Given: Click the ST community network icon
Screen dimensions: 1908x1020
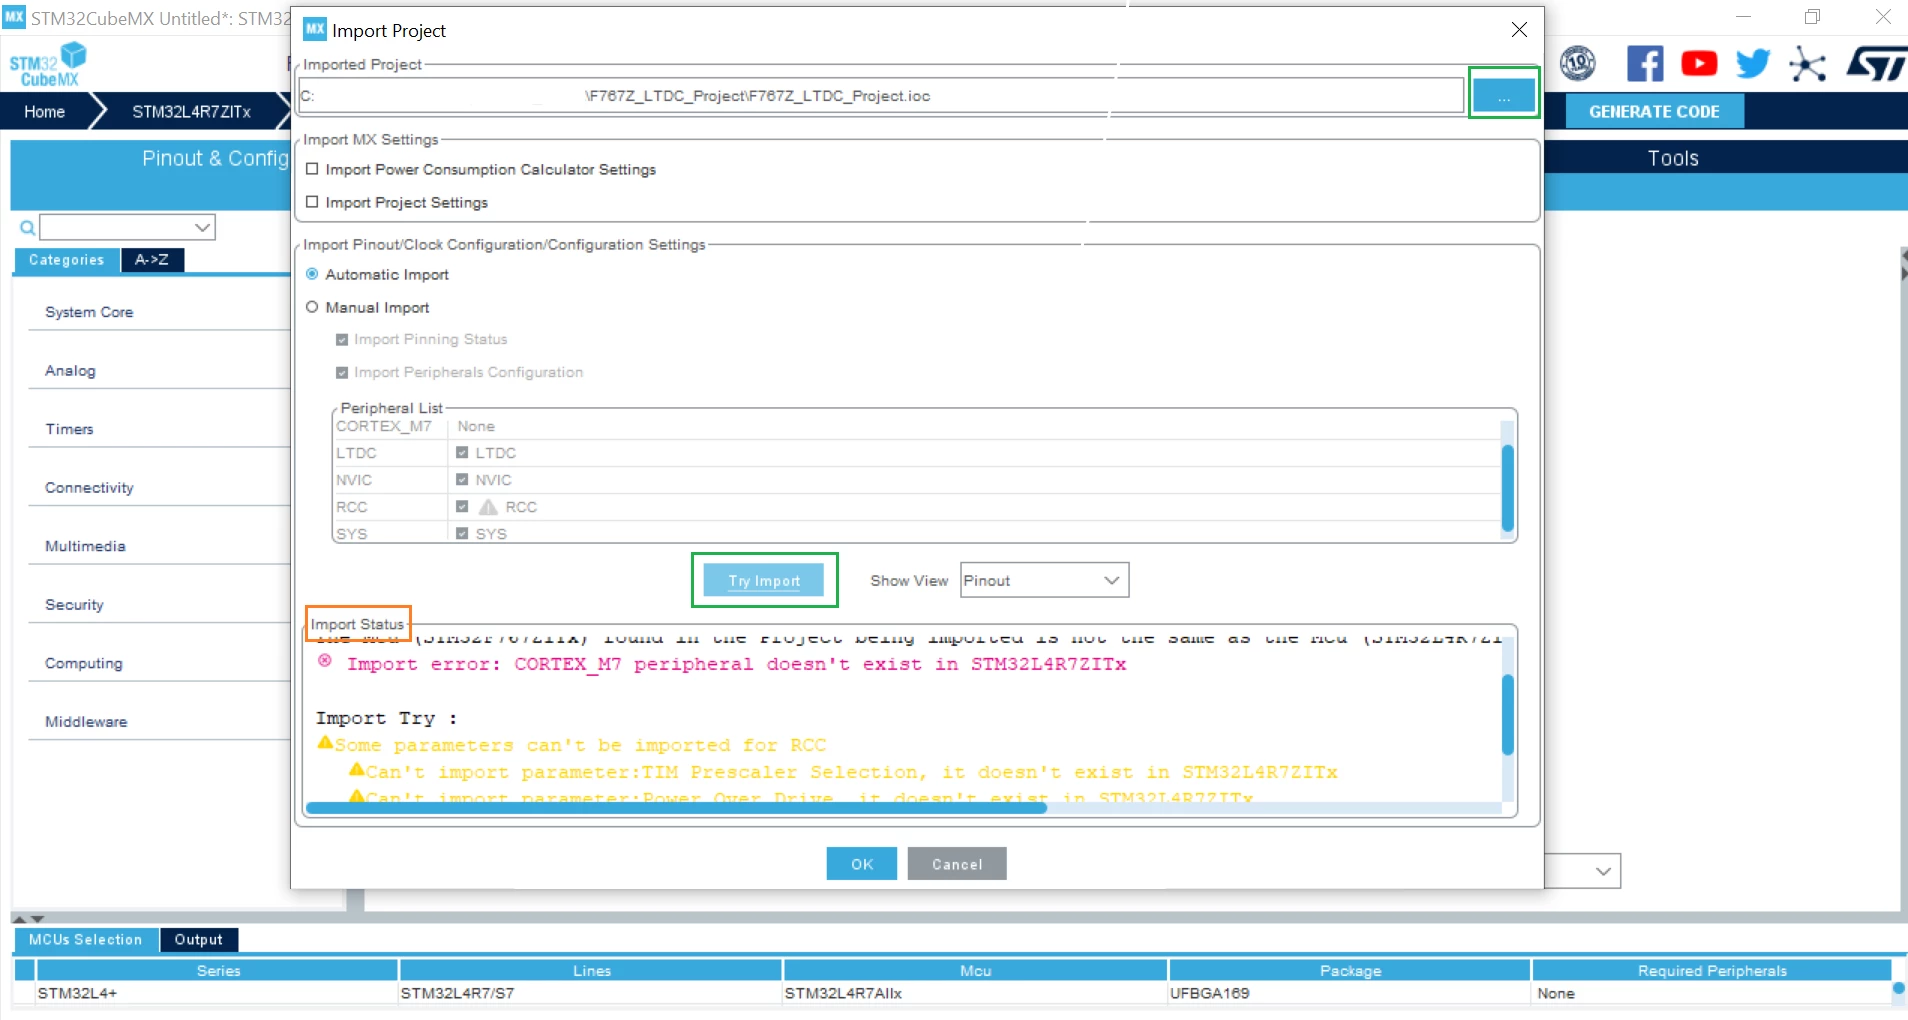Looking at the screenshot, I should tap(1807, 64).
